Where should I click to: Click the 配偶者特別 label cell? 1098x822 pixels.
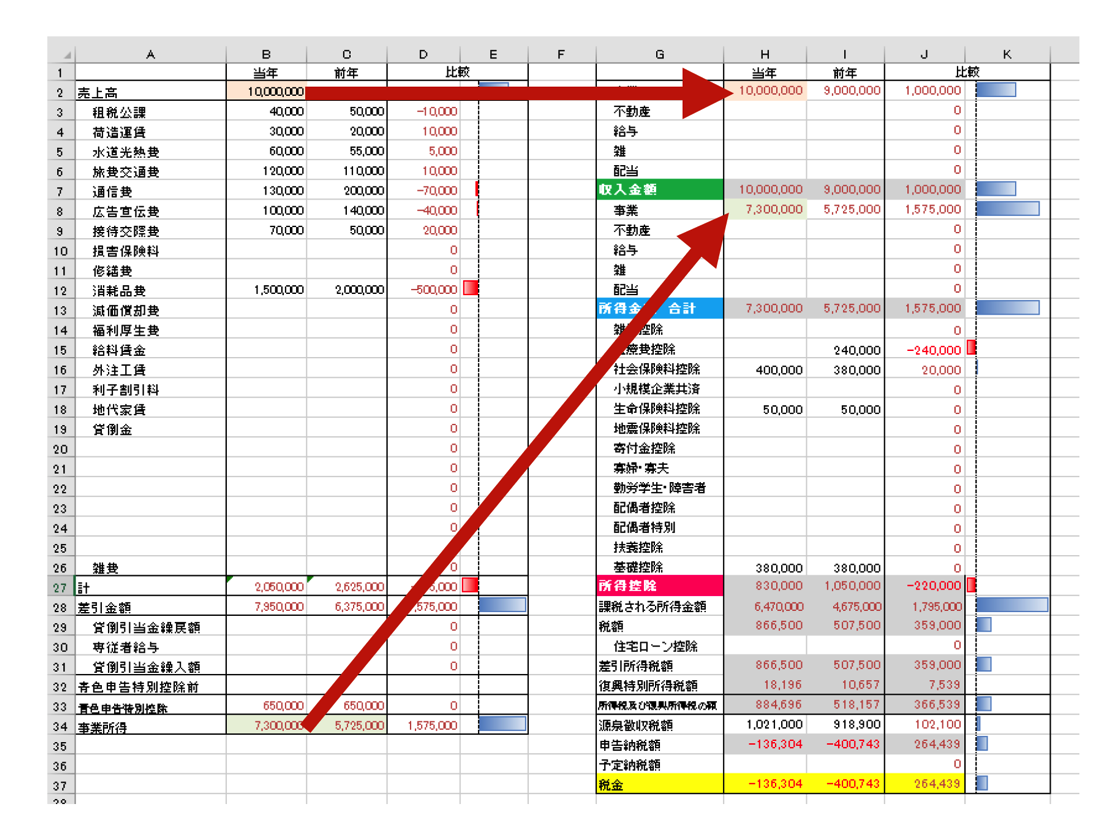[660, 527]
